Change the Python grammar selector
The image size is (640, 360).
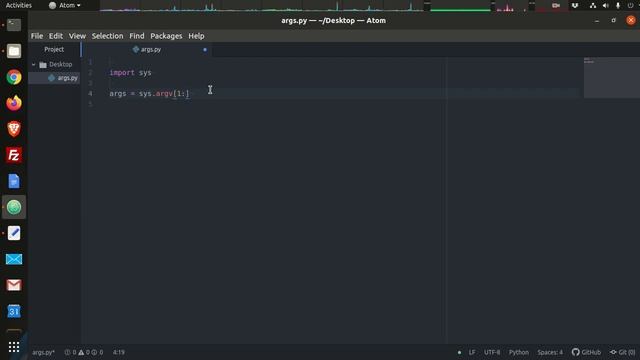(518, 352)
